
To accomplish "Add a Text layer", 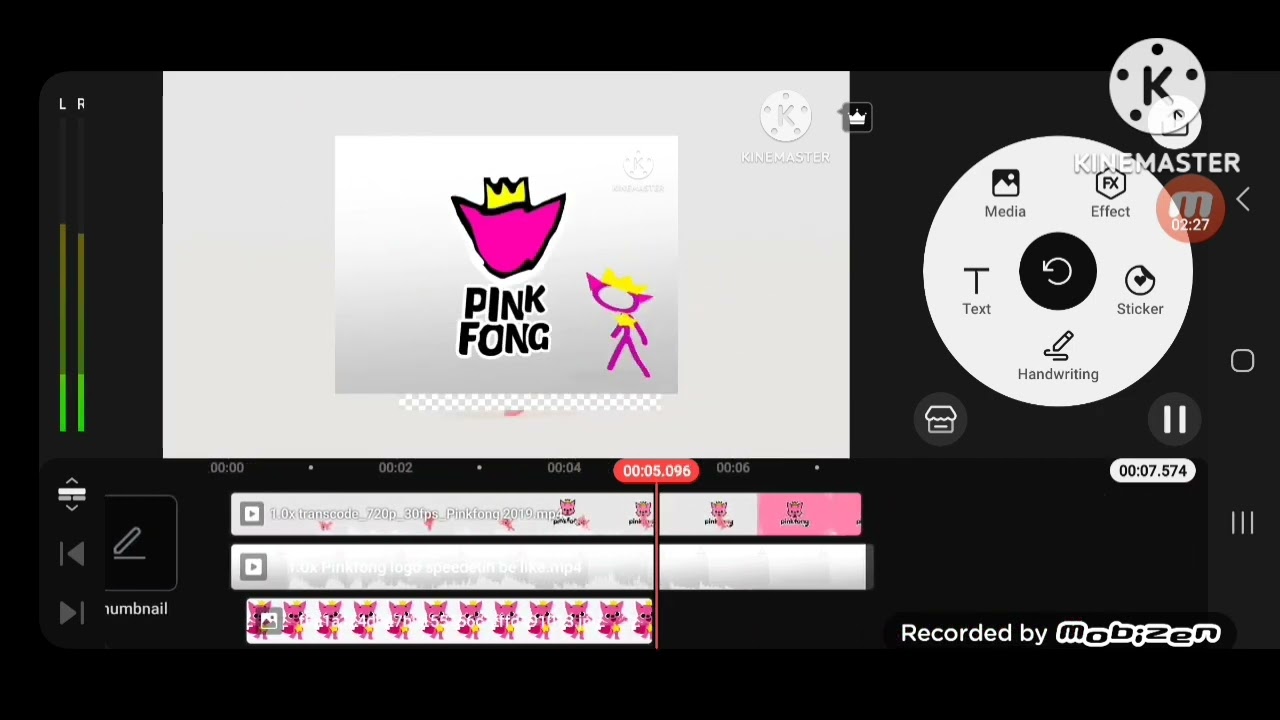I will (976, 291).
